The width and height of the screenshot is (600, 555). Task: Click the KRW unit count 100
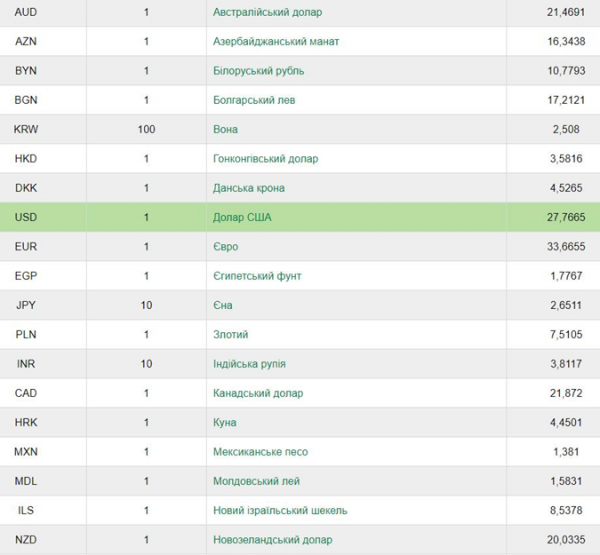(x=146, y=129)
